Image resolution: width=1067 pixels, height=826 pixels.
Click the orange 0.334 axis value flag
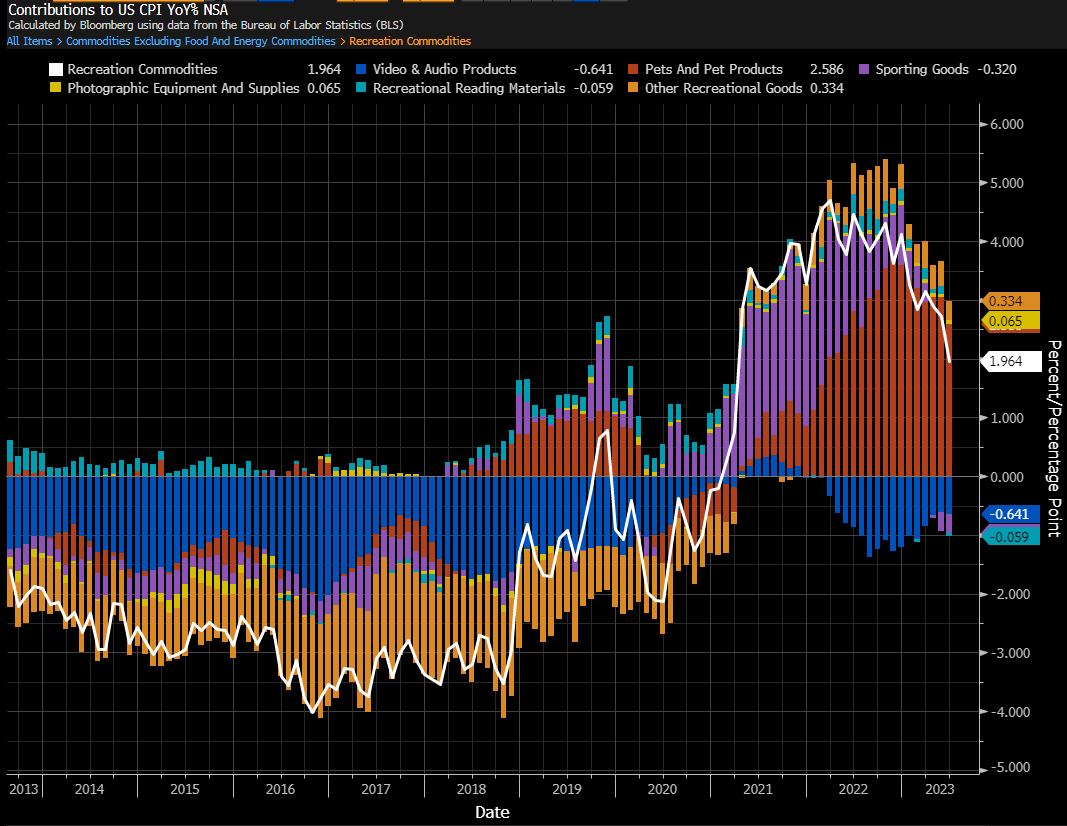coord(1011,301)
